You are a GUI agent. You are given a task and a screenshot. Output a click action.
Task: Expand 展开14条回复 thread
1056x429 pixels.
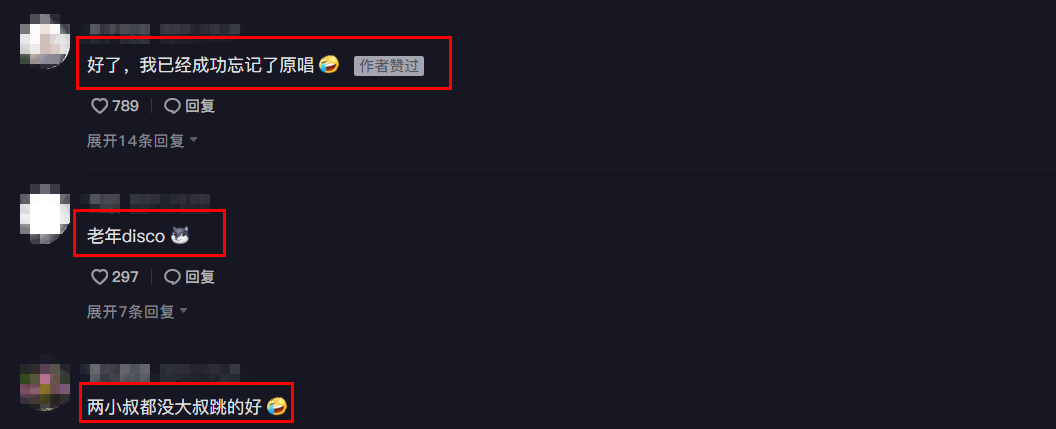tap(142, 141)
